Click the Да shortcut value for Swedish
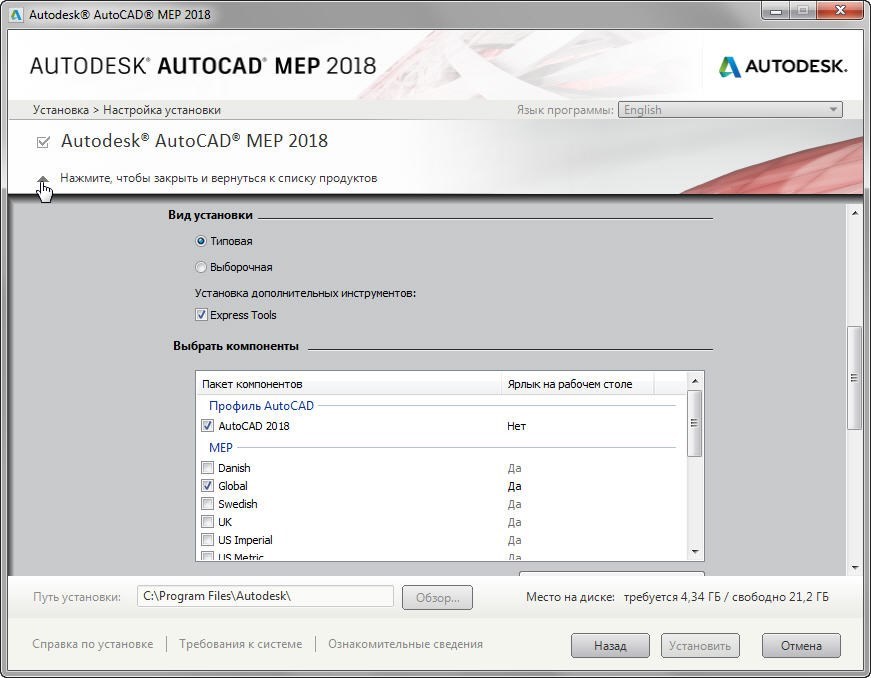The width and height of the screenshot is (871, 678). (514, 504)
